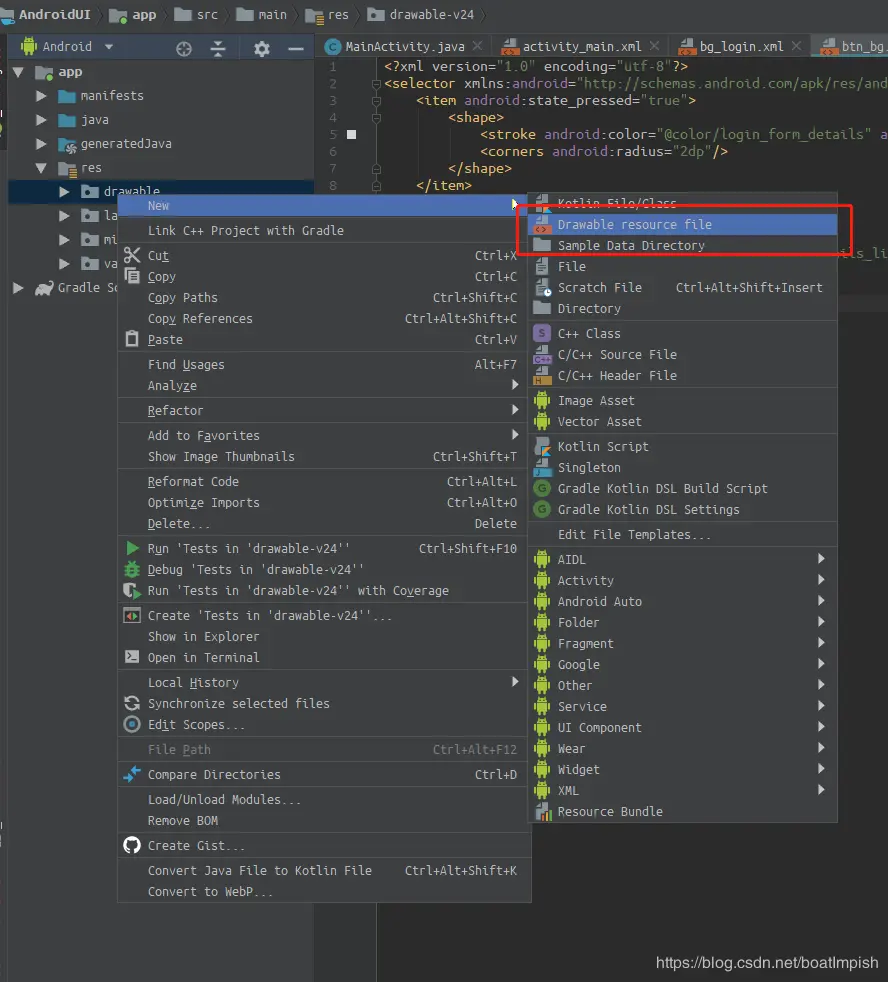Close the MainActivity.java tab
This screenshot has width=888, height=982.
coord(477,46)
